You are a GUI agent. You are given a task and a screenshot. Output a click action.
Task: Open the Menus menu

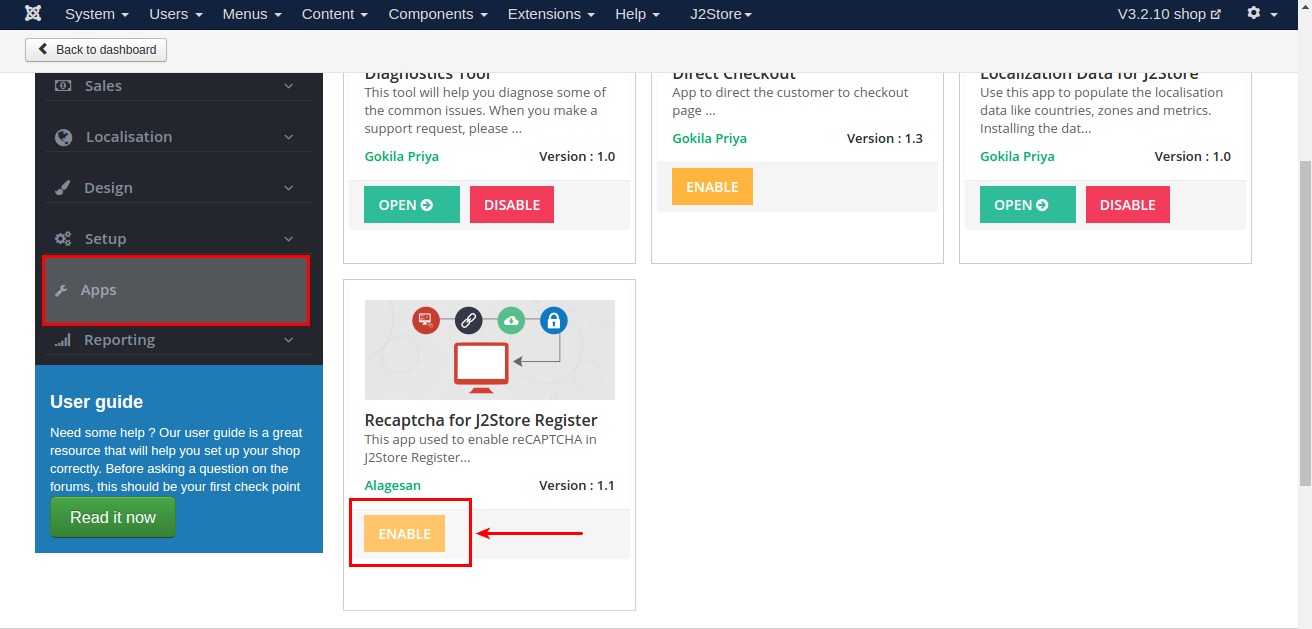pos(252,14)
